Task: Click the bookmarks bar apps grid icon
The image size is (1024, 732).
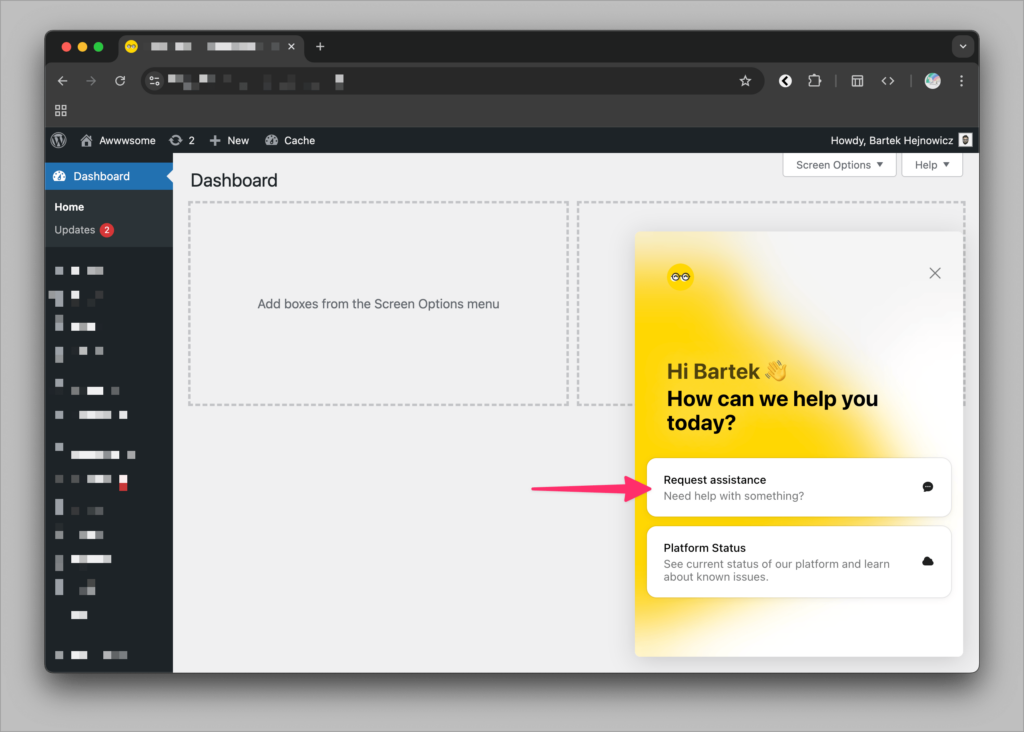Action: (61, 110)
